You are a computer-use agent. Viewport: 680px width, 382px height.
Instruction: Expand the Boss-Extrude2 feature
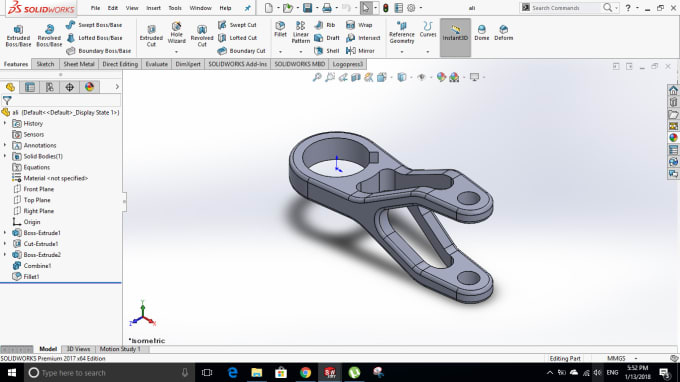click(5, 255)
